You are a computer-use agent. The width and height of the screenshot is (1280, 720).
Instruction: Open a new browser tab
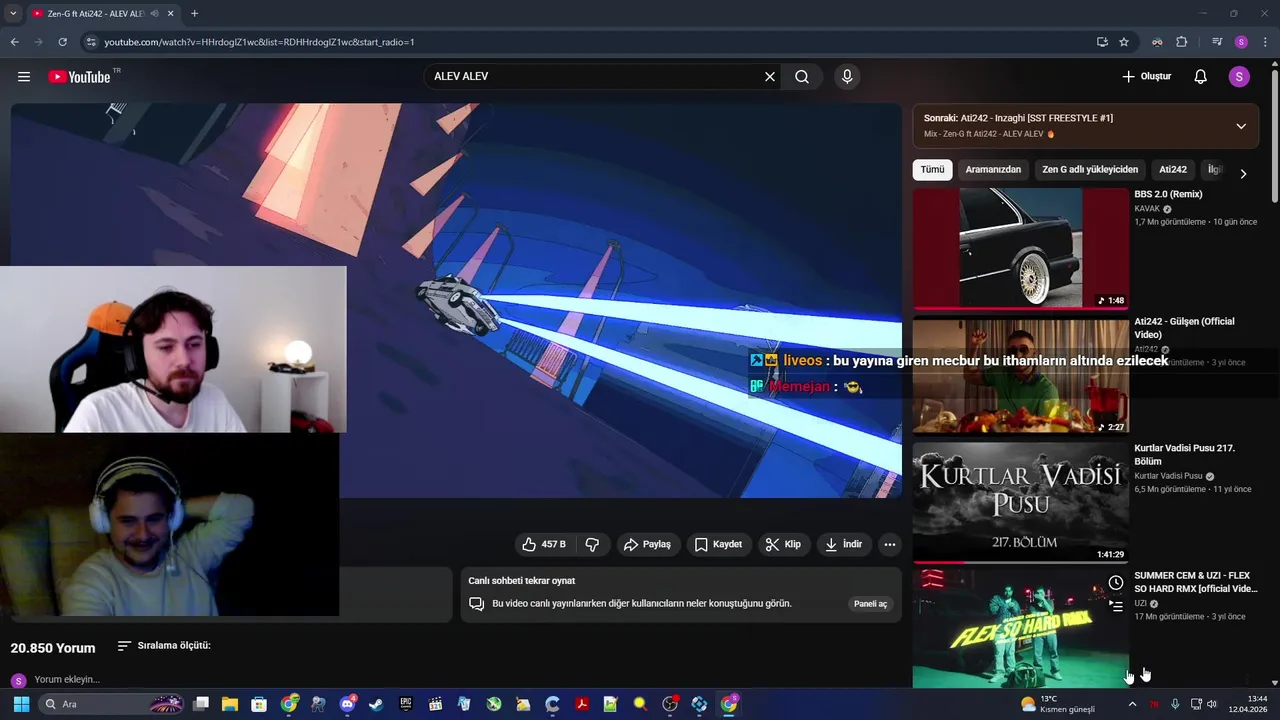(x=194, y=13)
